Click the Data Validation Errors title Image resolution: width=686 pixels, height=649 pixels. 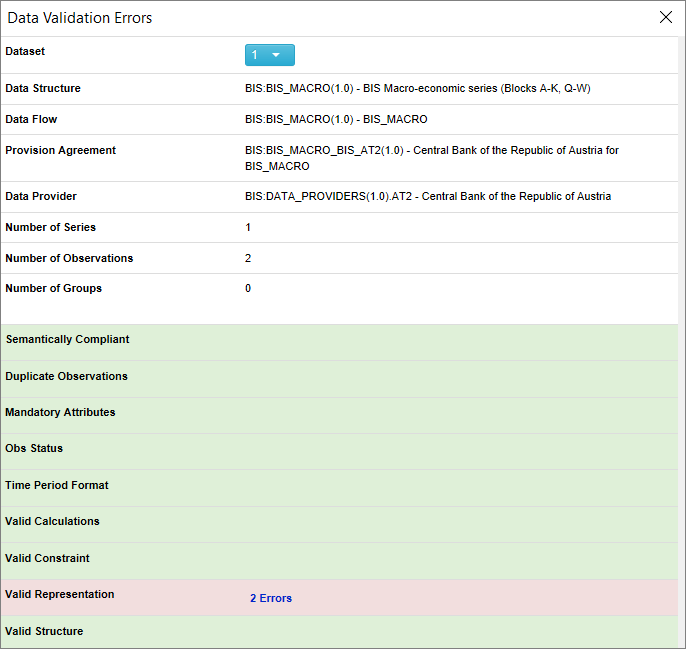(x=80, y=18)
